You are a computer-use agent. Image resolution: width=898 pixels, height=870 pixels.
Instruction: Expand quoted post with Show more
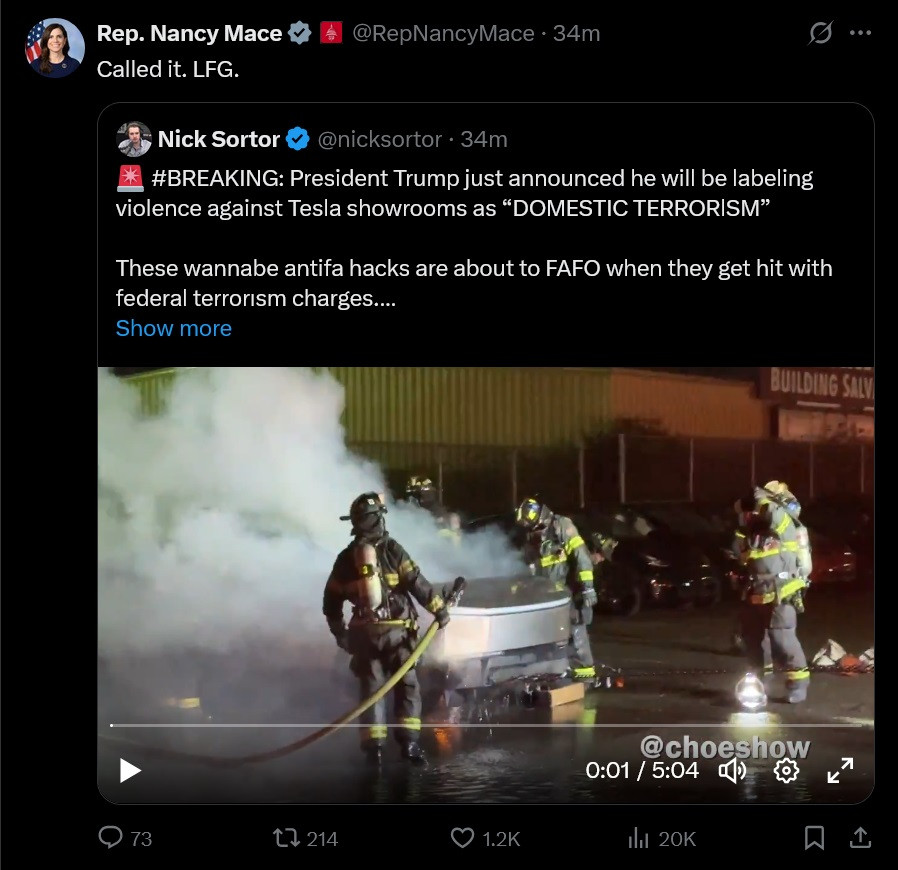(173, 328)
